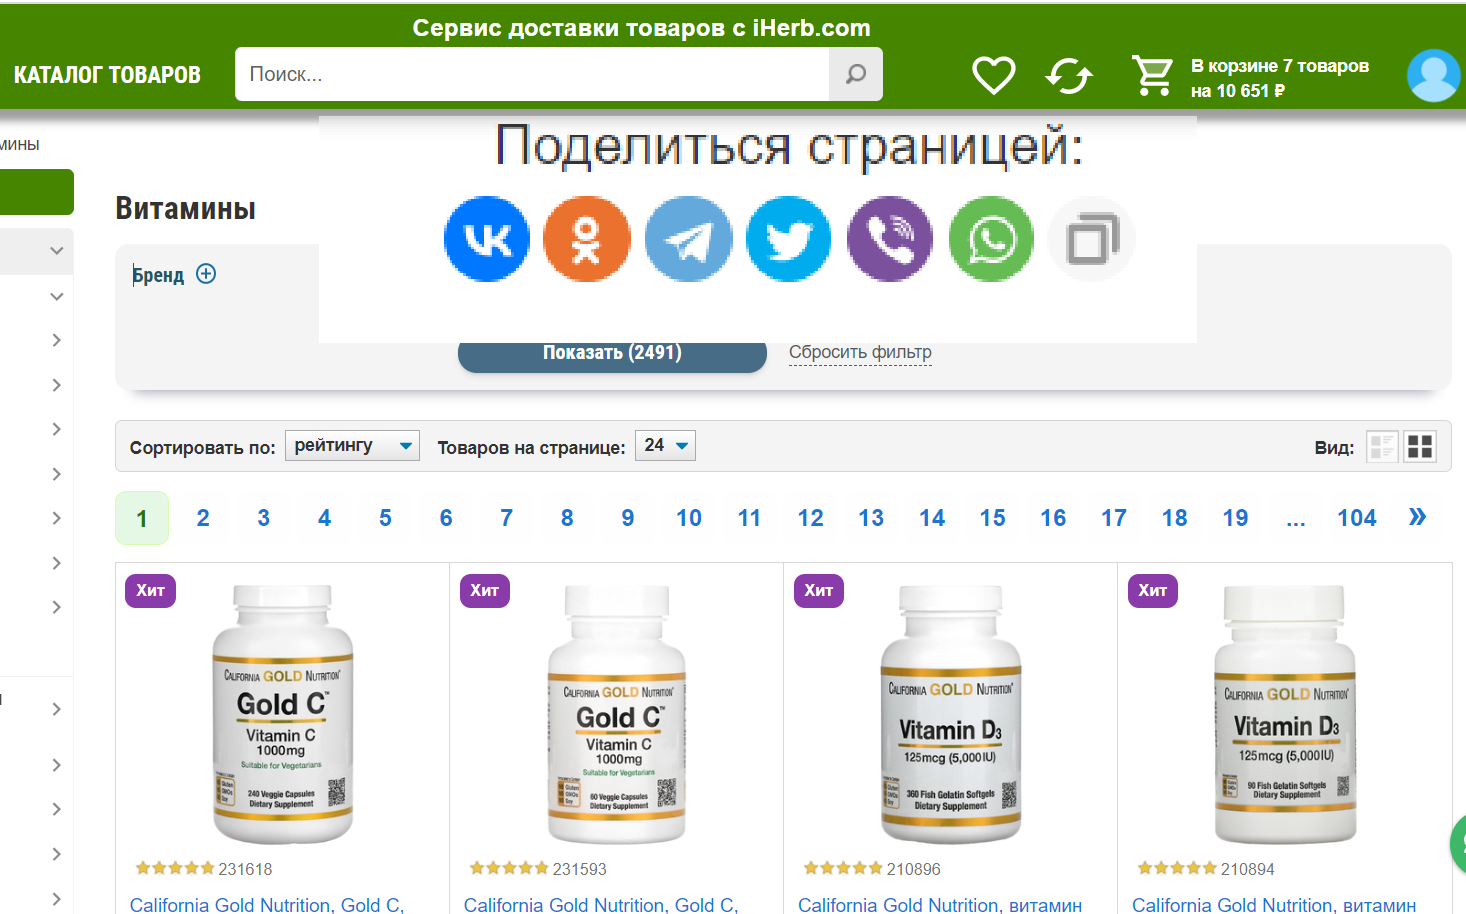Switch to list view layout

coord(1382,446)
